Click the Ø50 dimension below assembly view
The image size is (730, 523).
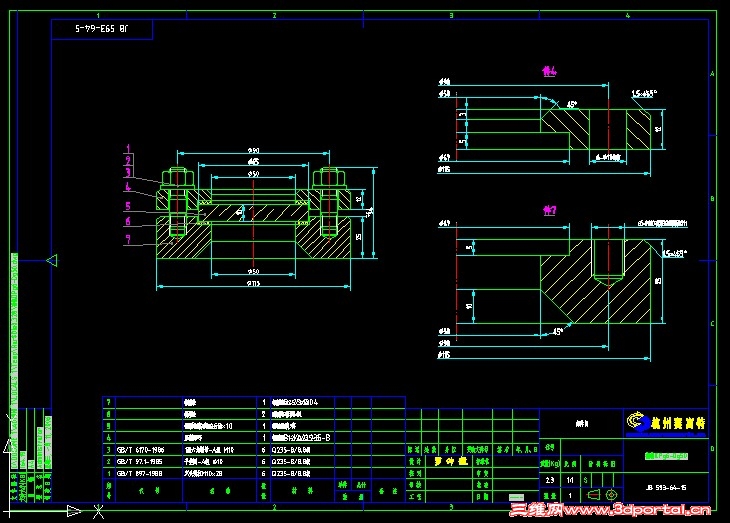[253, 271]
